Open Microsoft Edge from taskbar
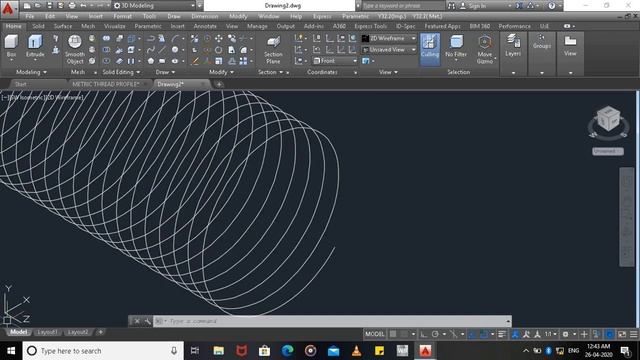Image resolution: width=640 pixels, height=360 pixels. pos(287,351)
